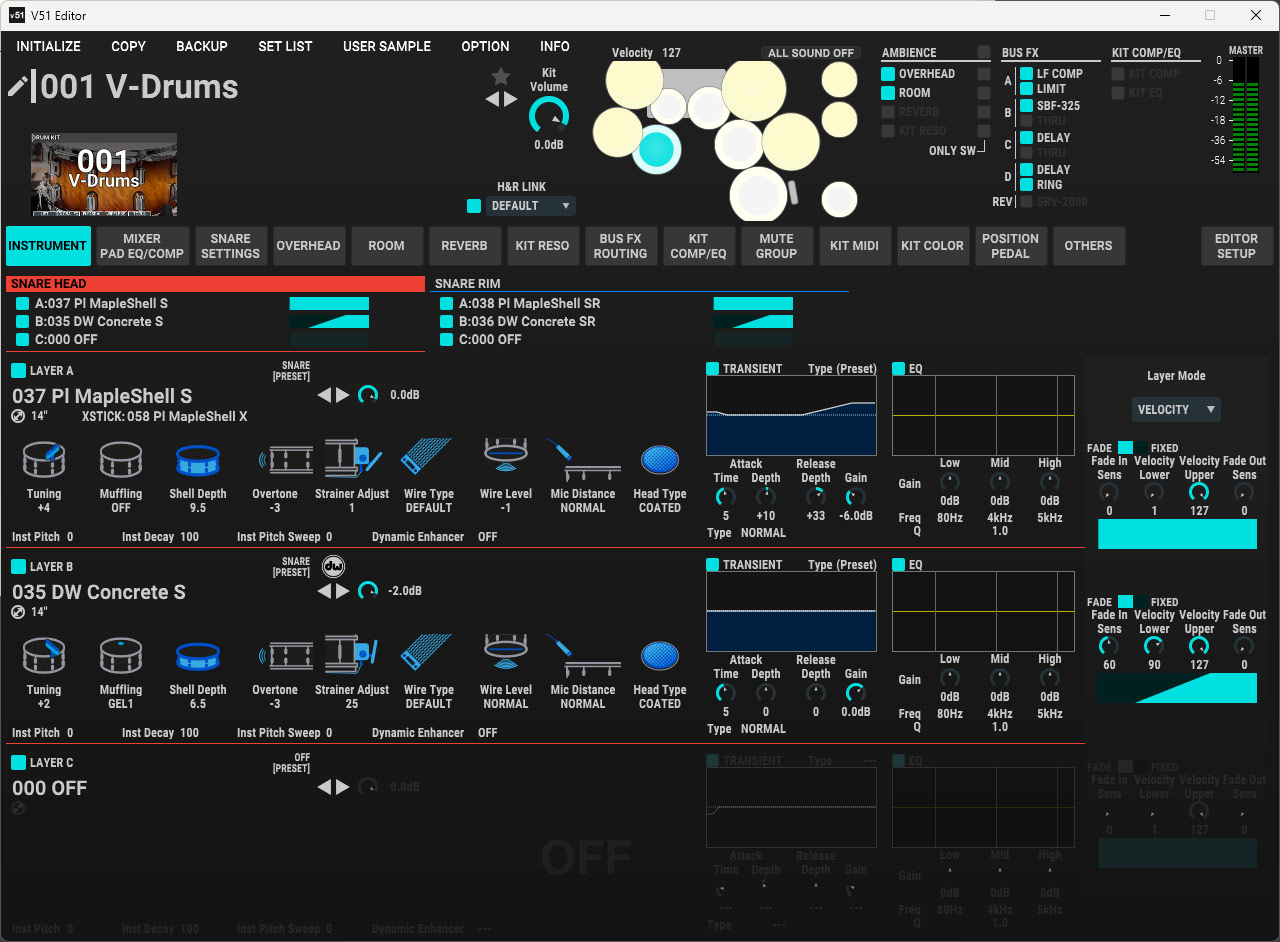Click the Layer A Wire Type icon
This screenshot has width=1280, height=942.
point(428,460)
